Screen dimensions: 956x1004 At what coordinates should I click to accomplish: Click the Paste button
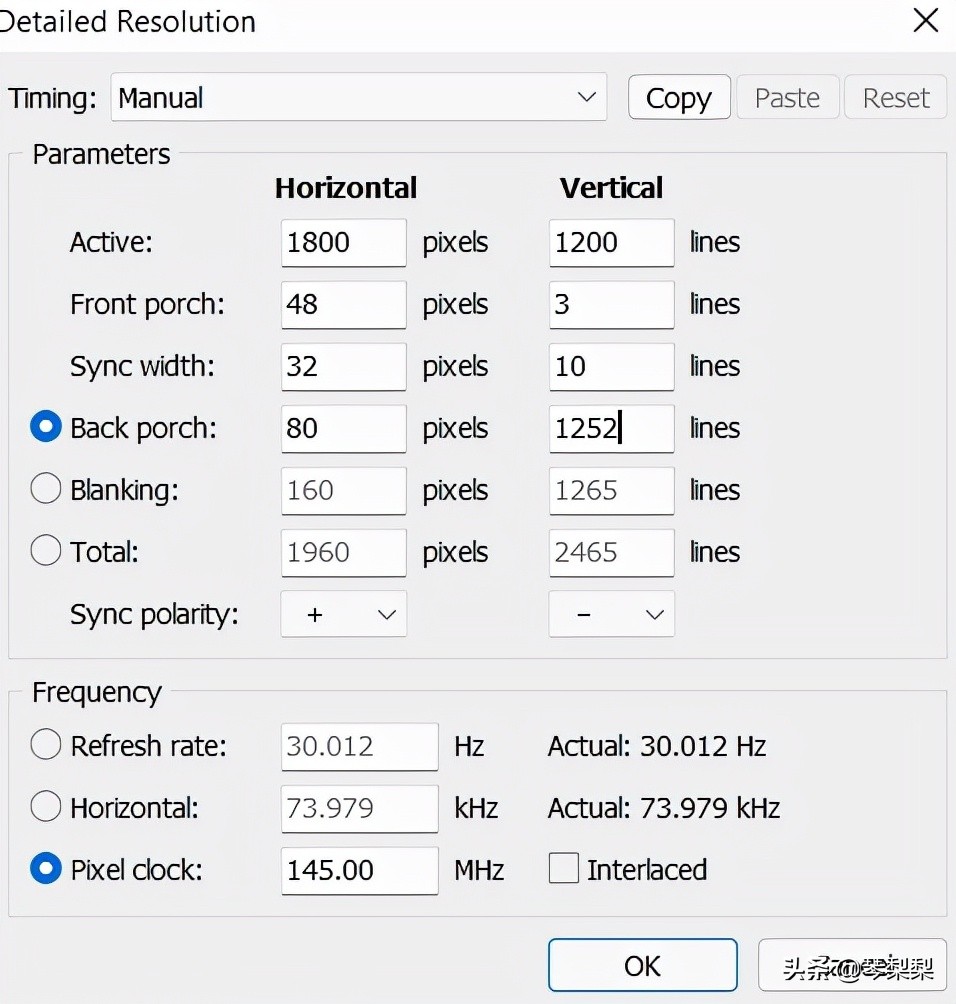click(787, 97)
